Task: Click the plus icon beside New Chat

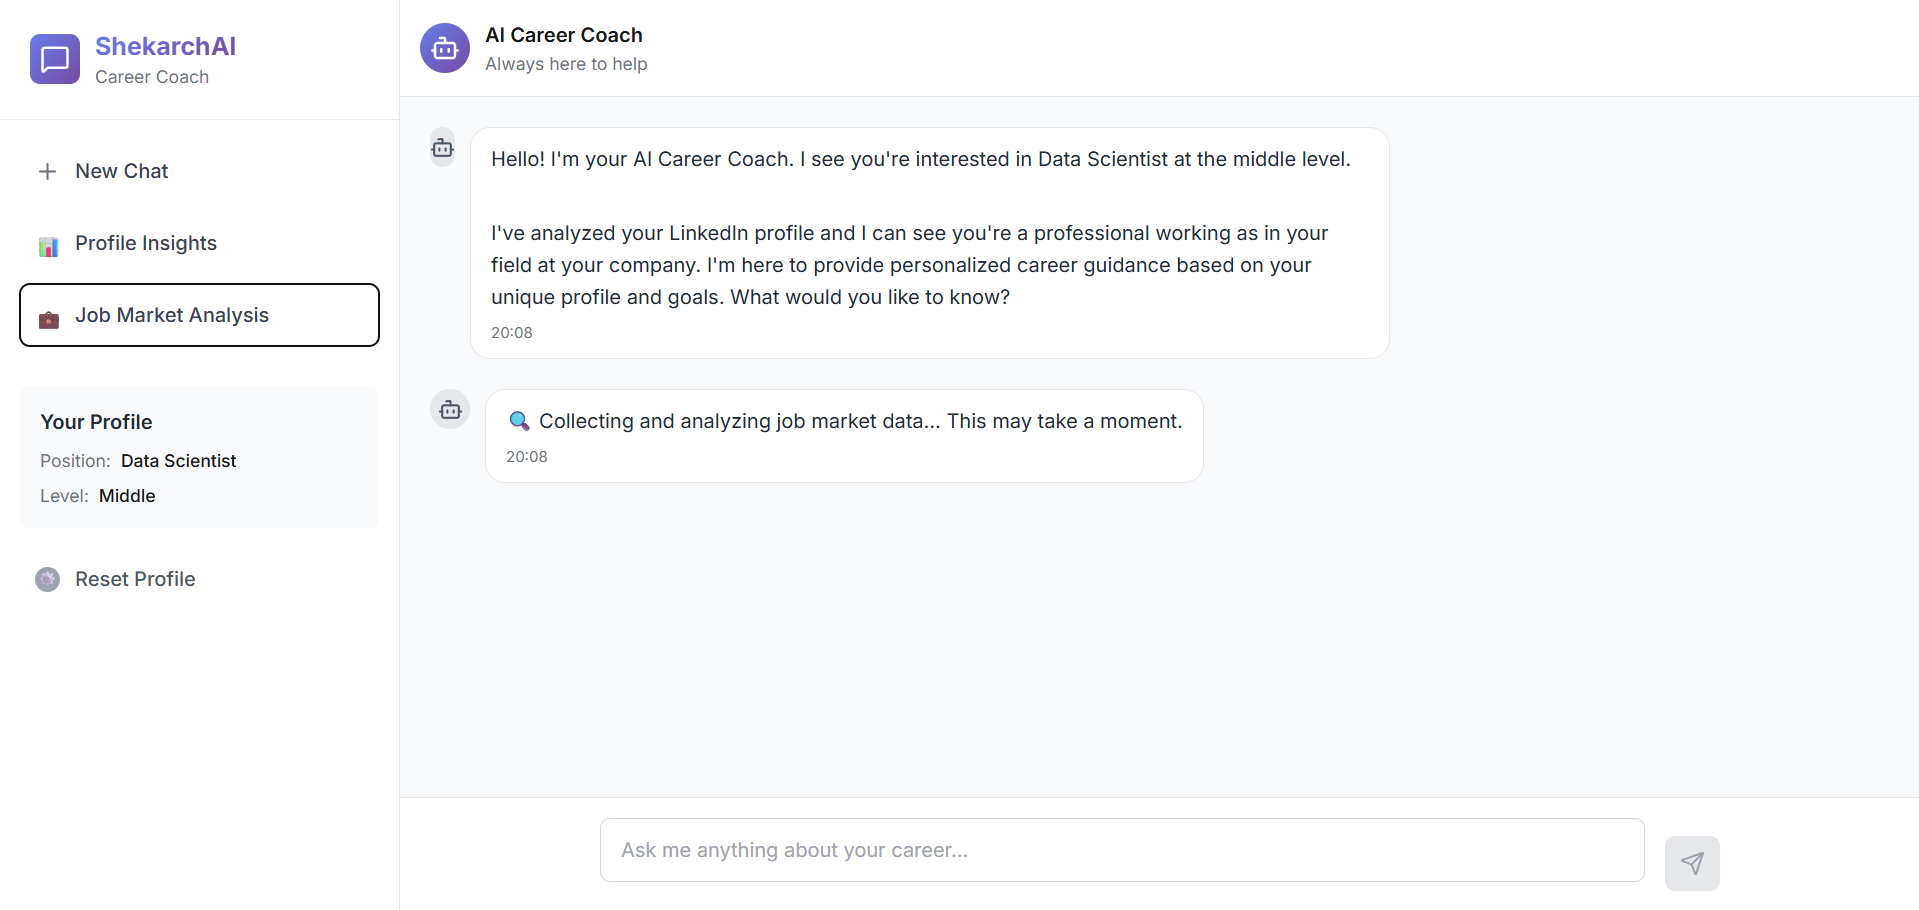Action: click(47, 172)
